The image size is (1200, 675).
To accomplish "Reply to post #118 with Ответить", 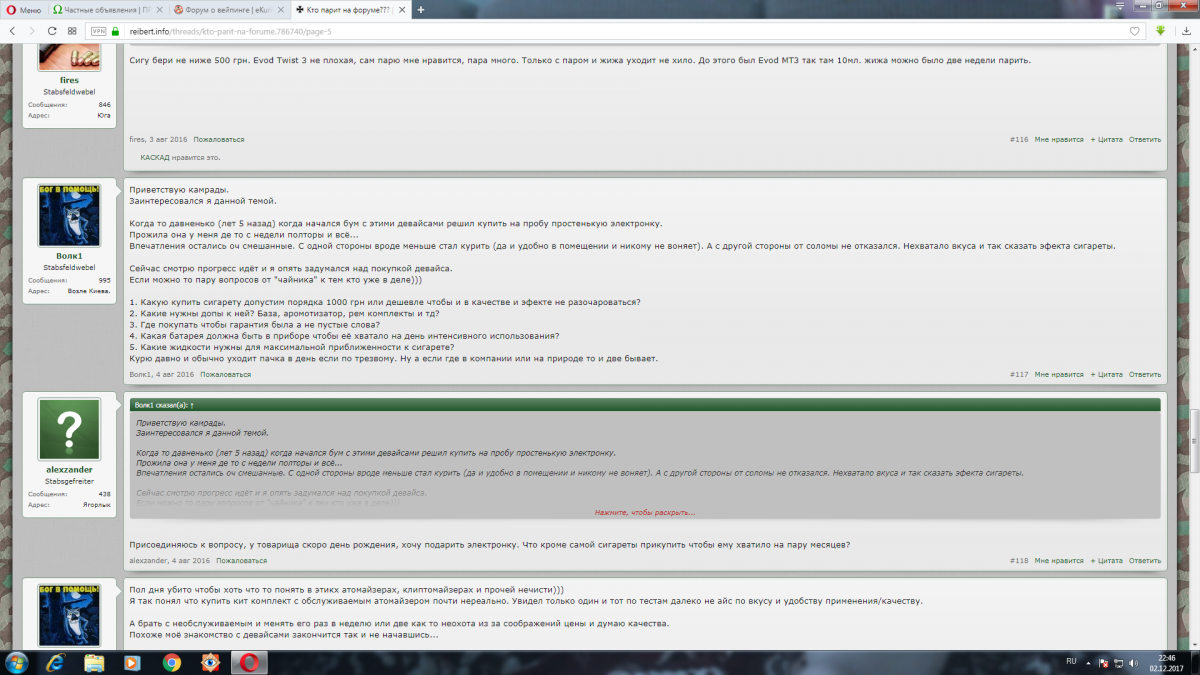I will tap(1145, 561).
